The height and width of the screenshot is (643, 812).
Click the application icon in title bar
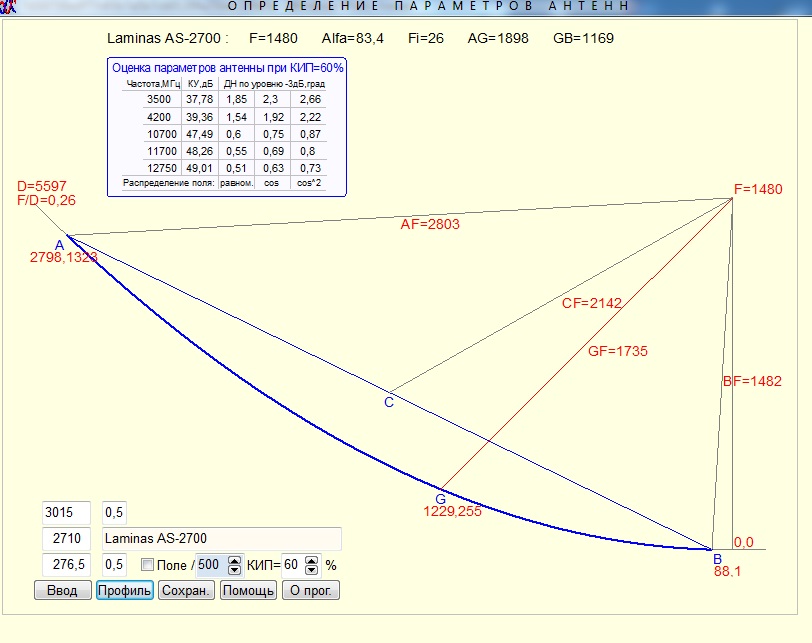[7, 7]
